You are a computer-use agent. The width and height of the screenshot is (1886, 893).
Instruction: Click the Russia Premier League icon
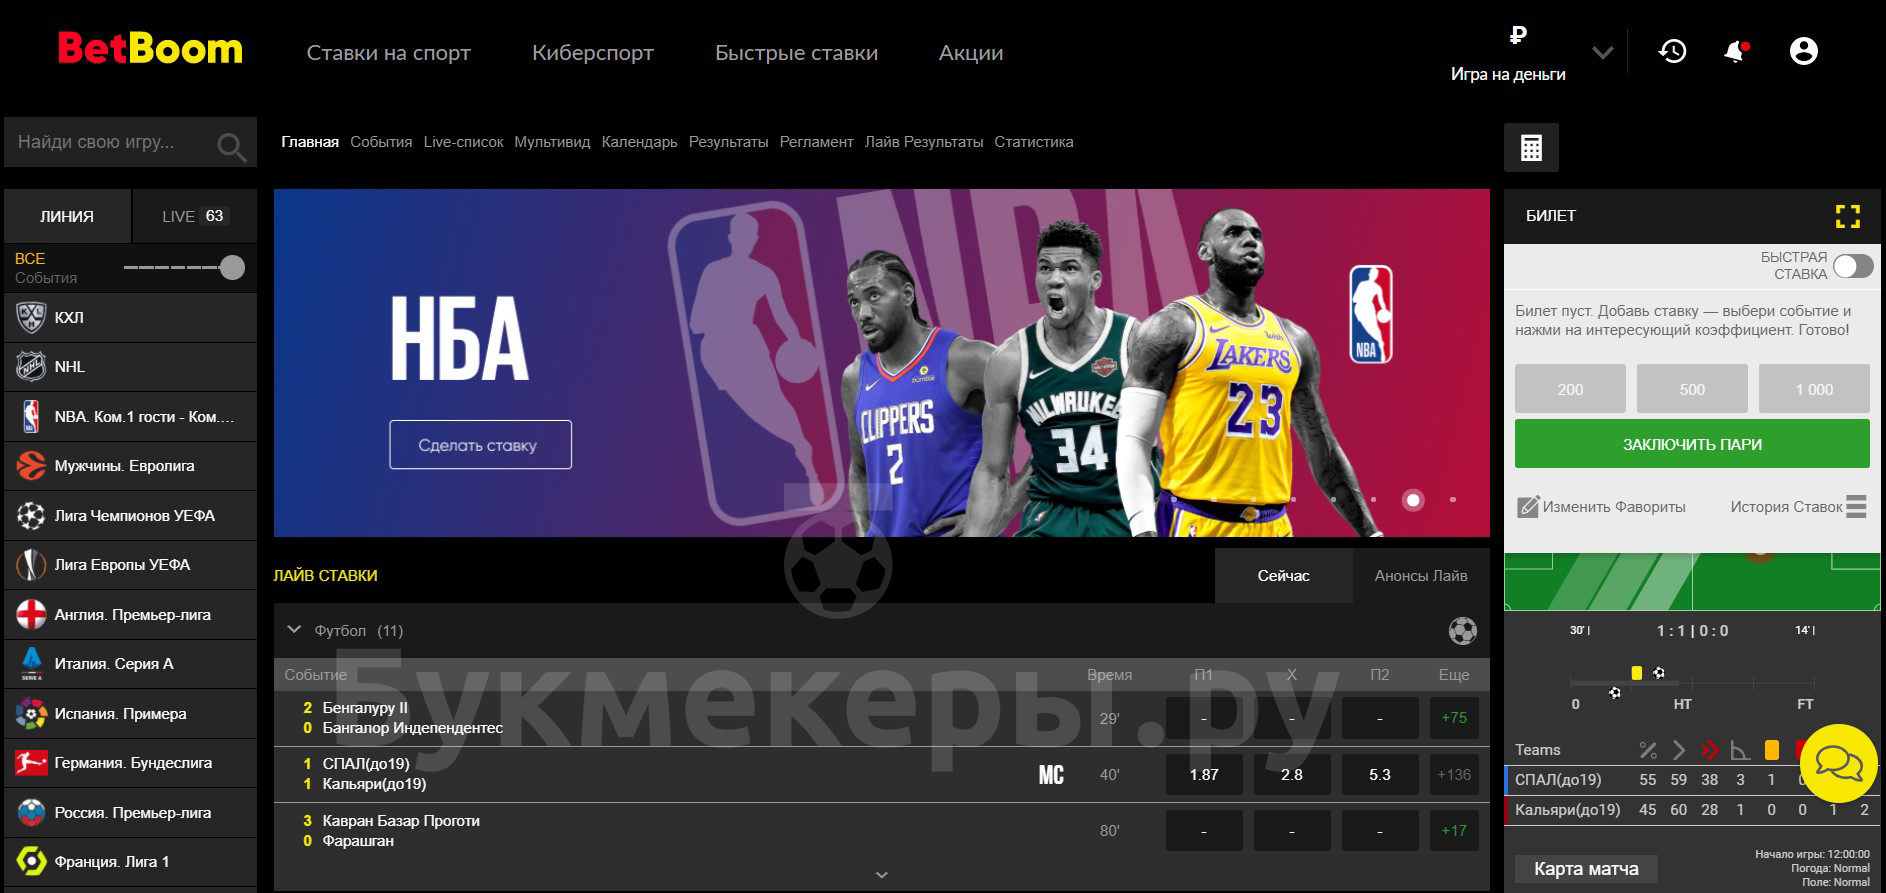pos(31,813)
